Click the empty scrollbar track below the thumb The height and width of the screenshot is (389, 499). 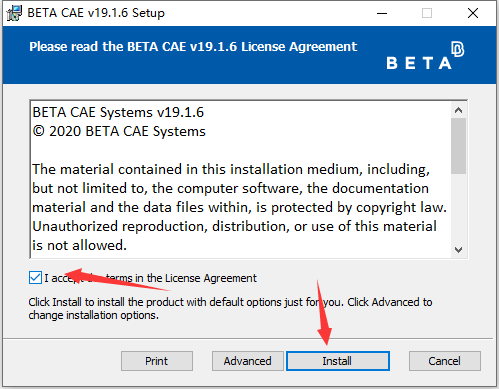point(459,208)
